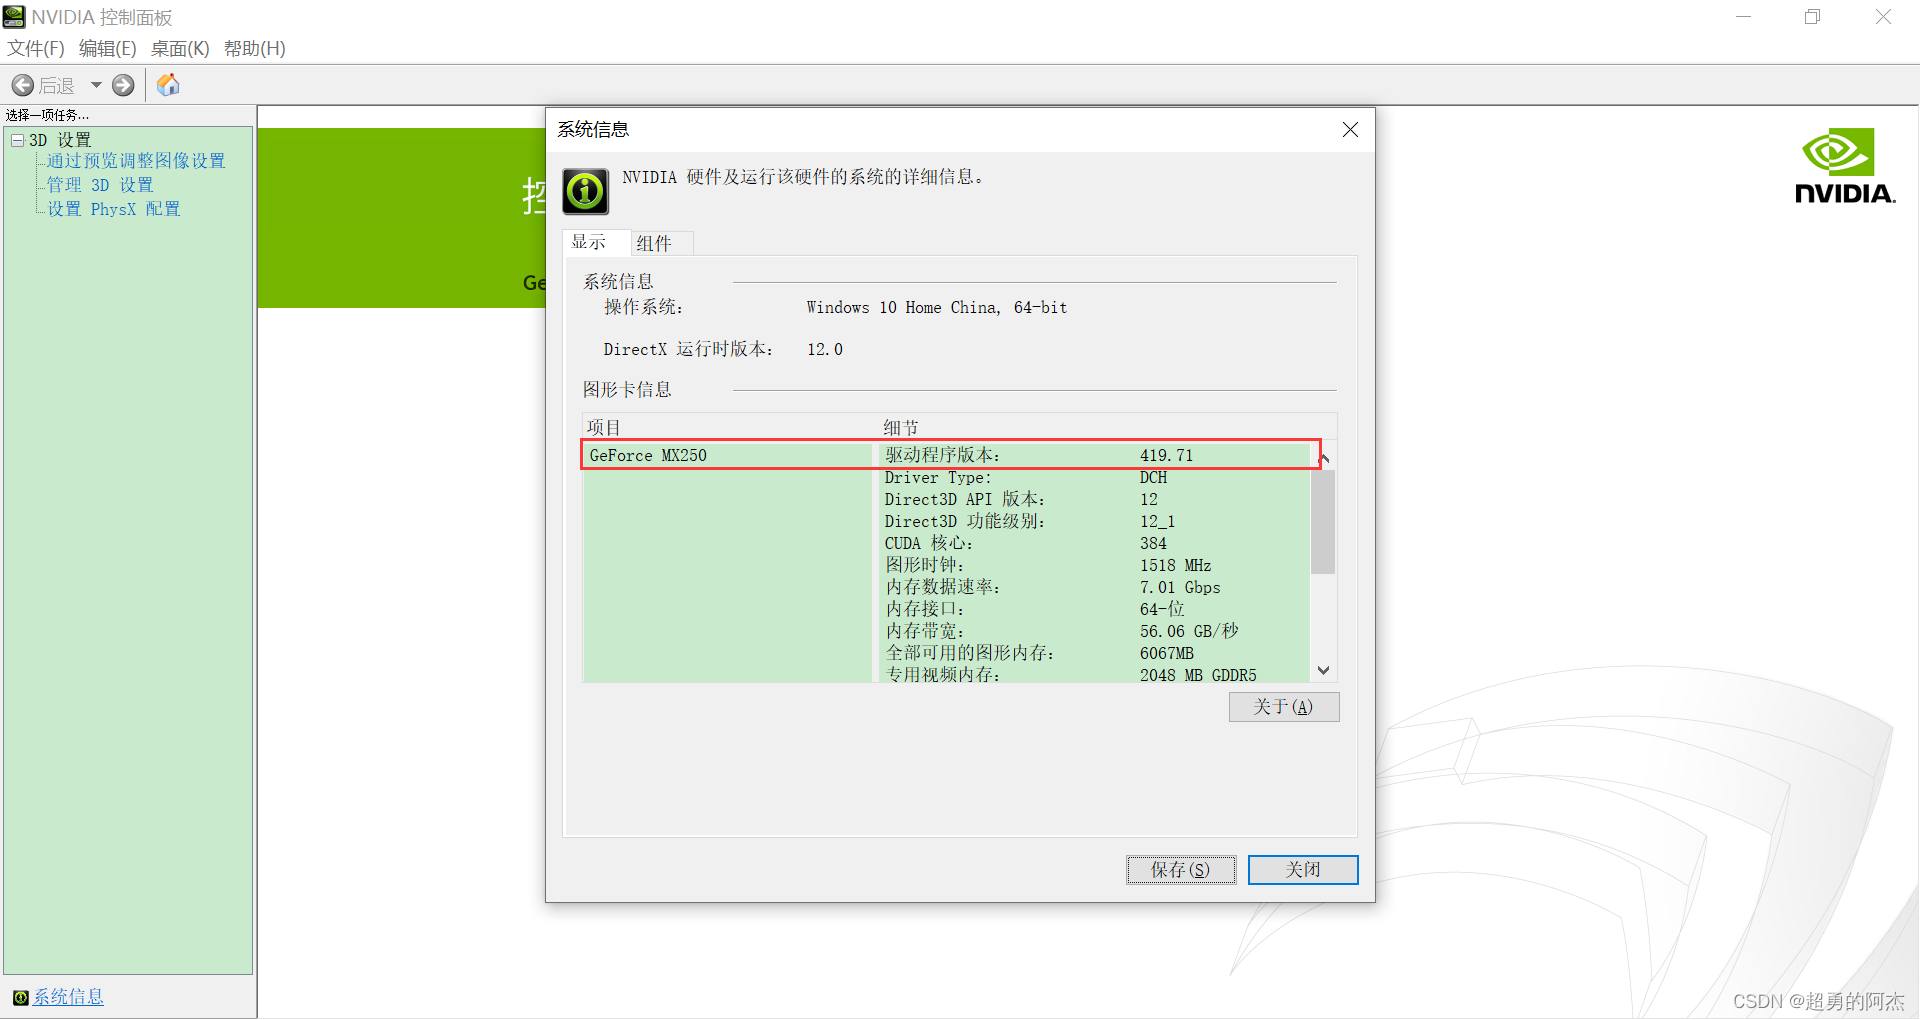Image resolution: width=1920 pixels, height=1020 pixels.
Task: Click the 专用视频内存 value 2048 MB GDDR5
Action: (x=1198, y=676)
